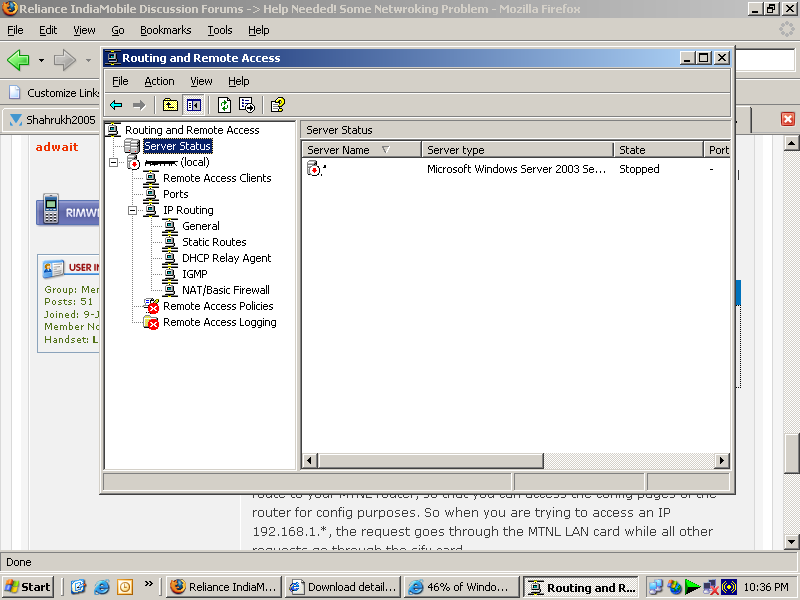
Task: Open Firefox's Bookmarks menu
Action: [x=165, y=30]
